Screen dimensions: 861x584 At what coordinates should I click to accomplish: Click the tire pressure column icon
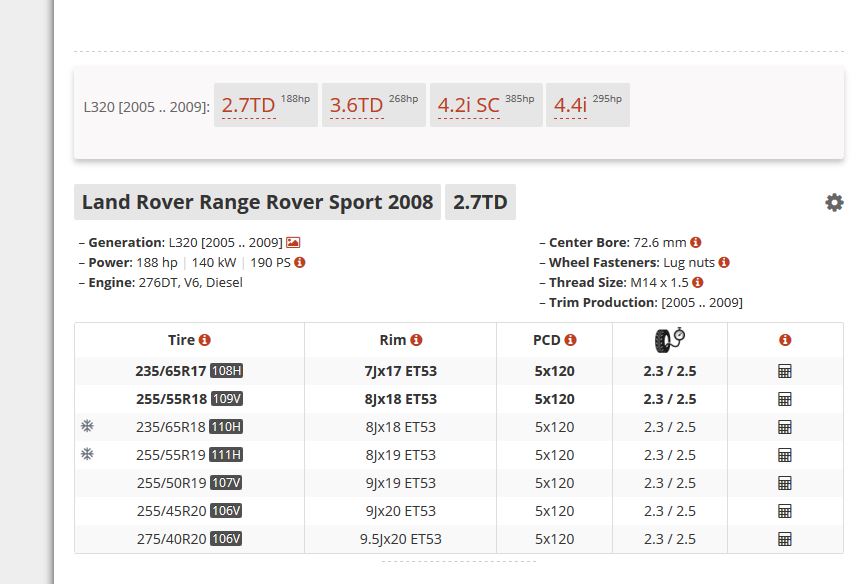click(x=669, y=340)
